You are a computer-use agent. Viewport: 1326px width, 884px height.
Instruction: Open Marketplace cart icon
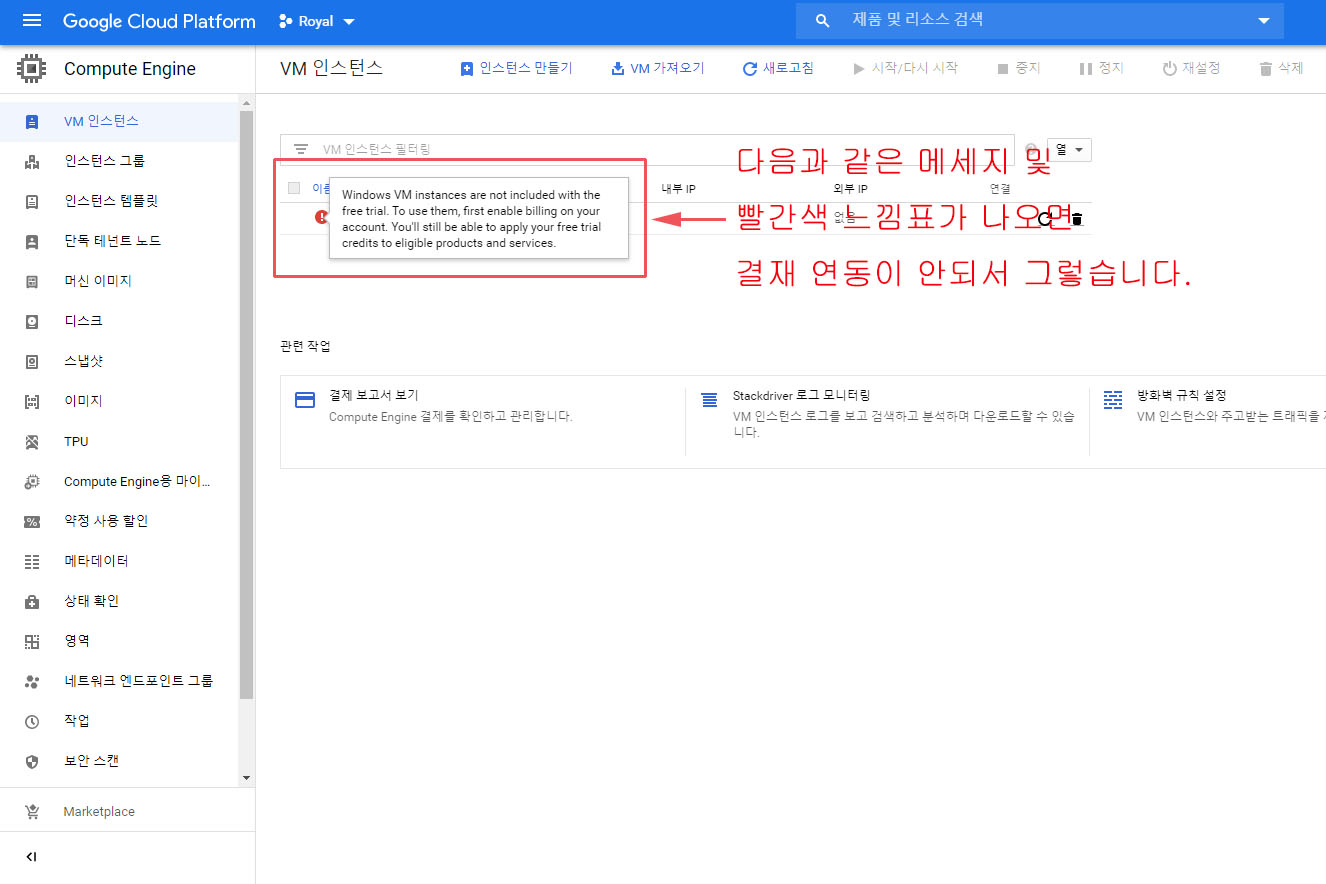[x=32, y=811]
